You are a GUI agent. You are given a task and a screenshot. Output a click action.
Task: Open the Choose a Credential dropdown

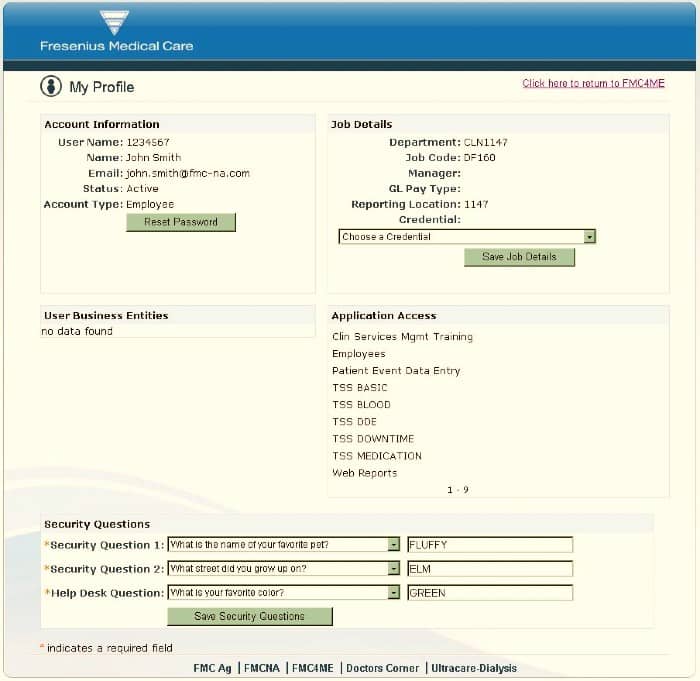pyautogui.click(x=467, y=237)
